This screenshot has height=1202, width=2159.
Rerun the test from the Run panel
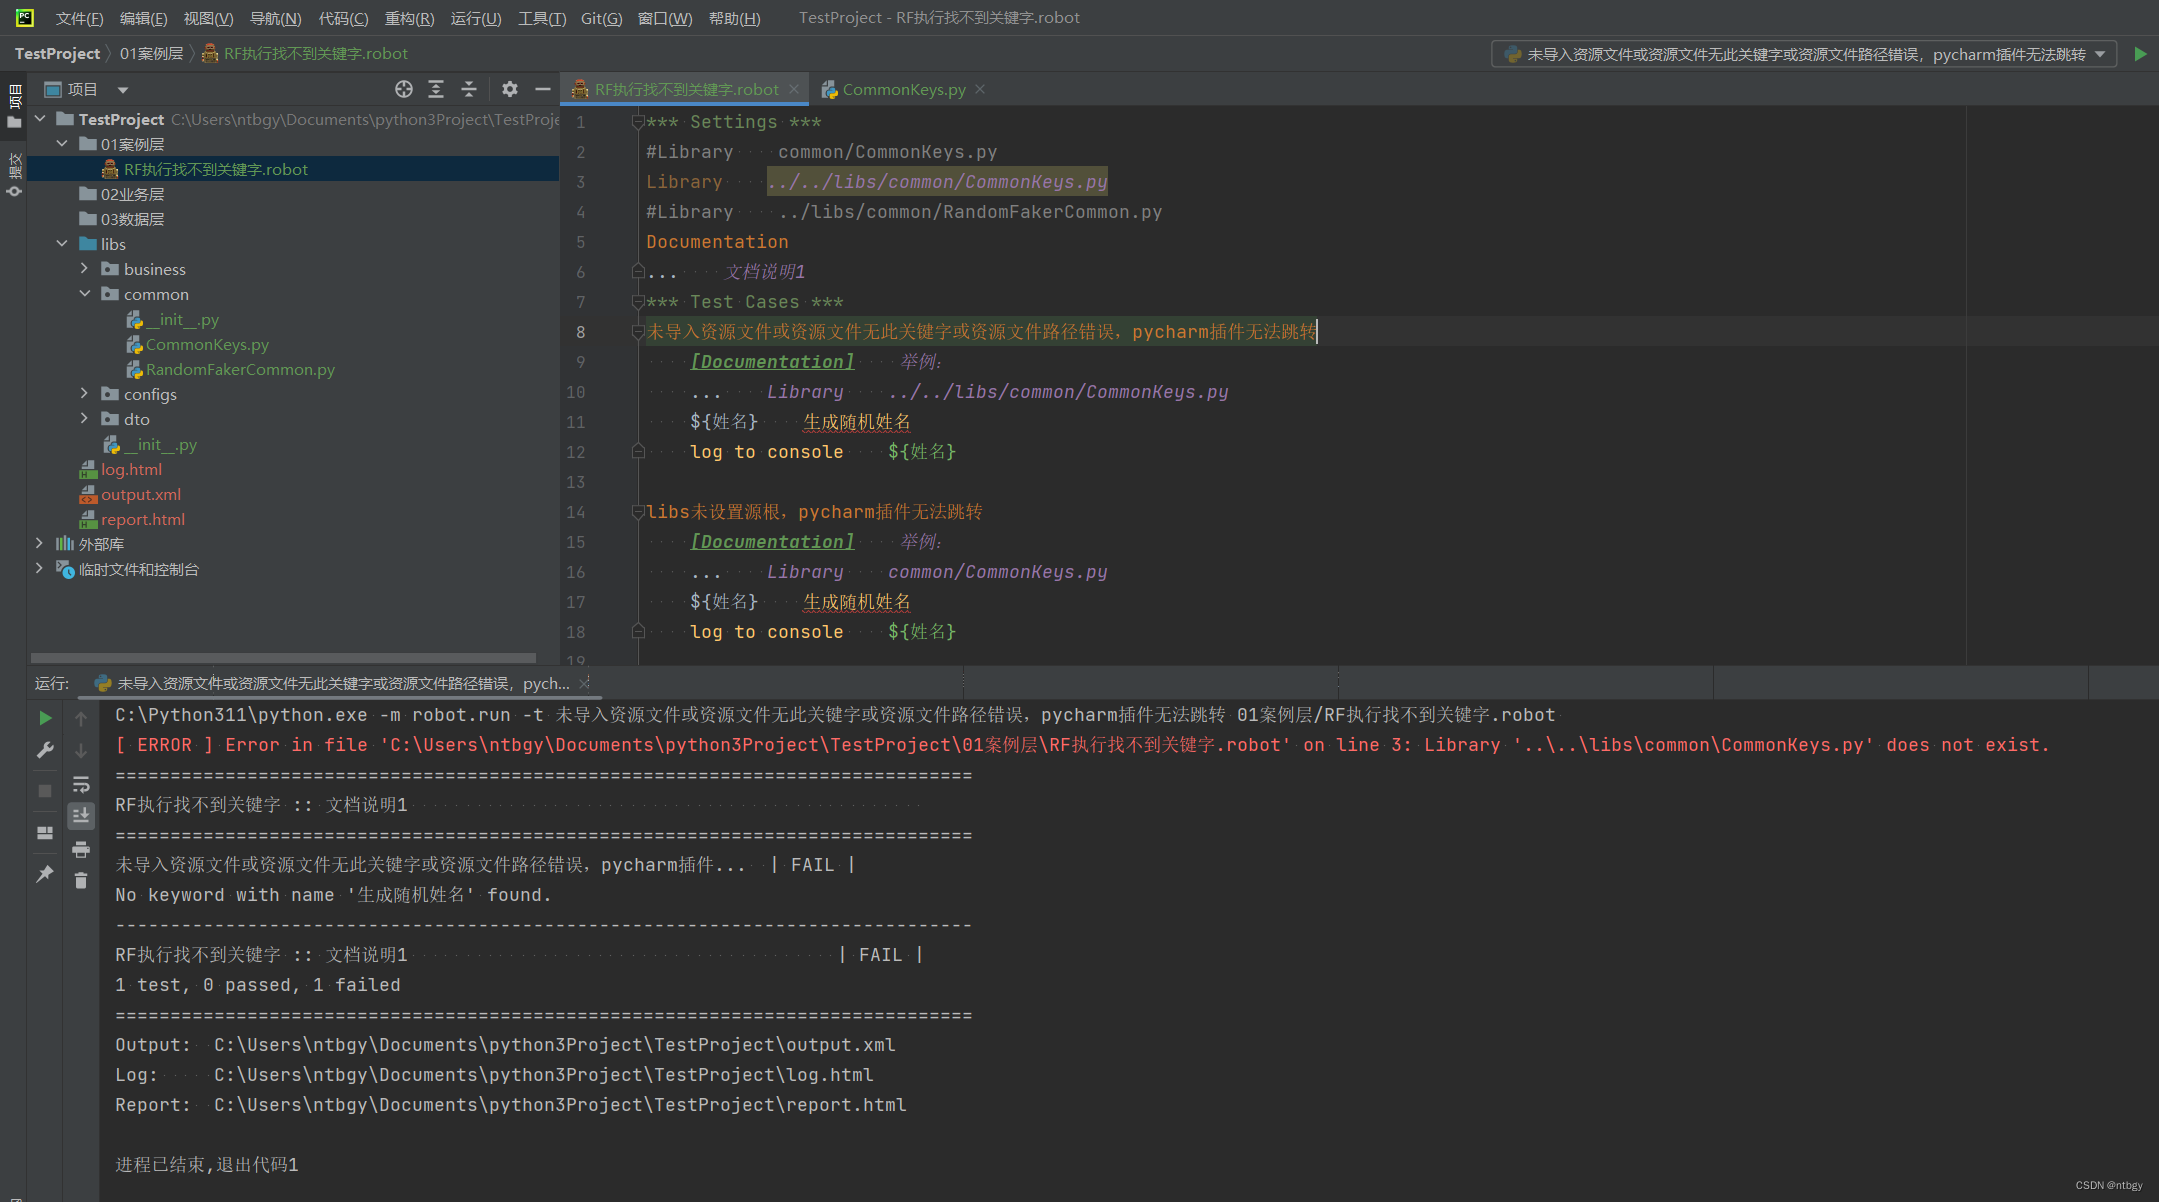pos(45,718)
